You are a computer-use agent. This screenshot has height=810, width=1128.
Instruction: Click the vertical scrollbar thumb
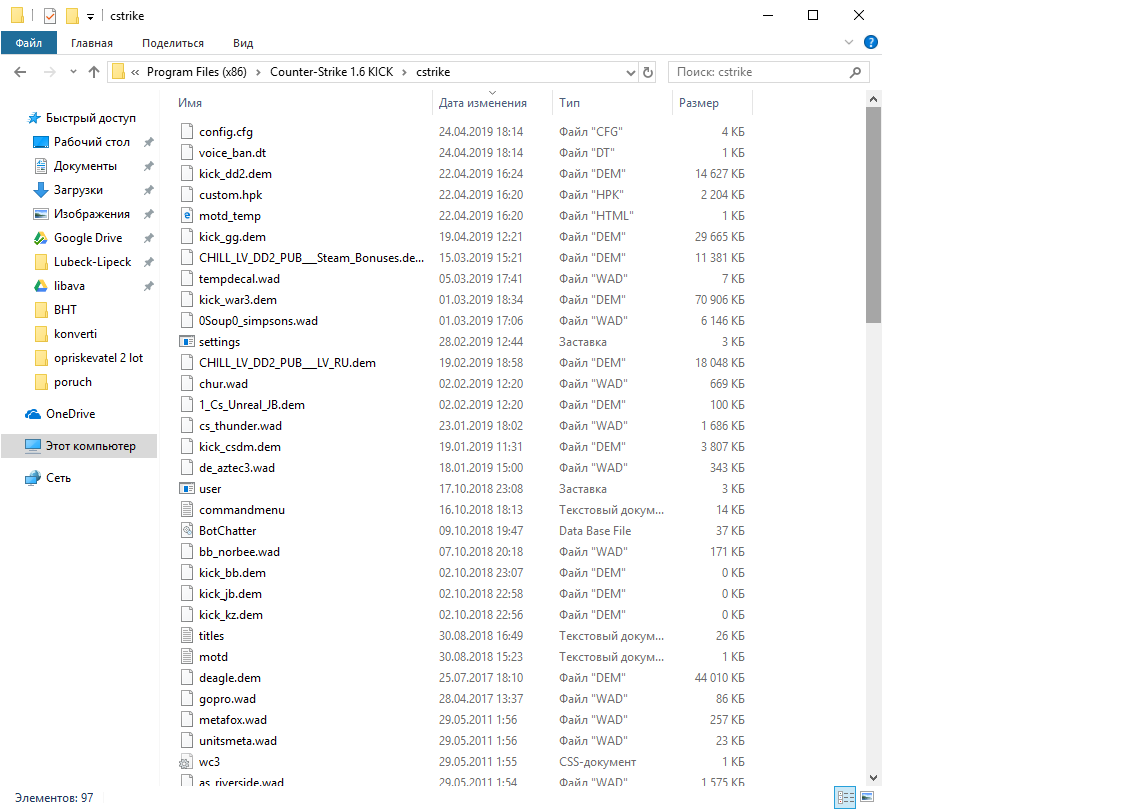click(873, 216)
